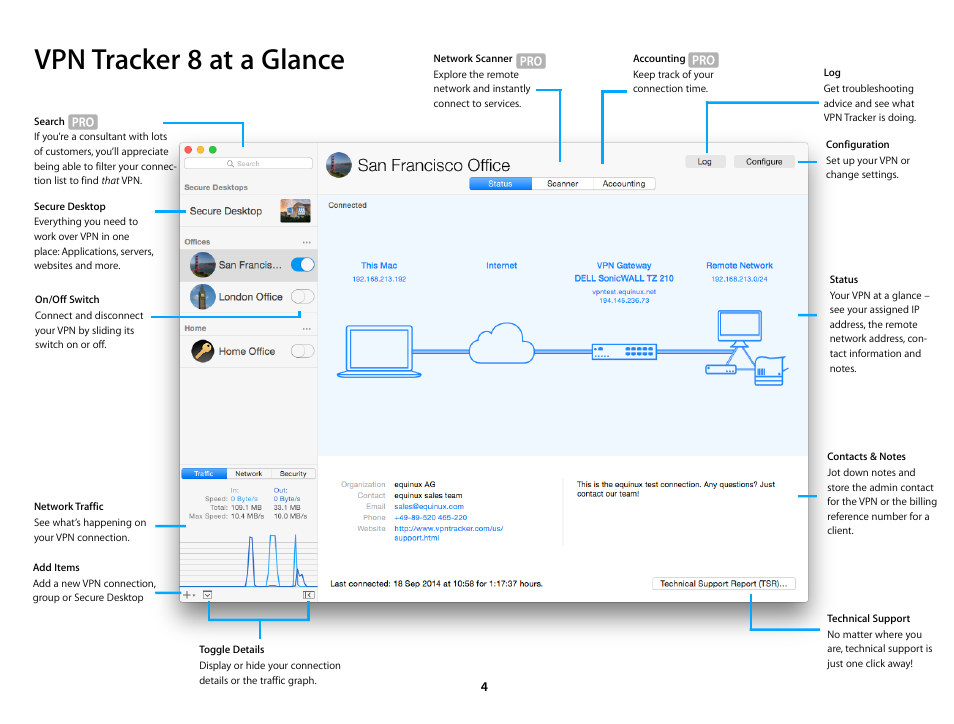
Task: Click the This Mac label
Action: tap(379, 266)
